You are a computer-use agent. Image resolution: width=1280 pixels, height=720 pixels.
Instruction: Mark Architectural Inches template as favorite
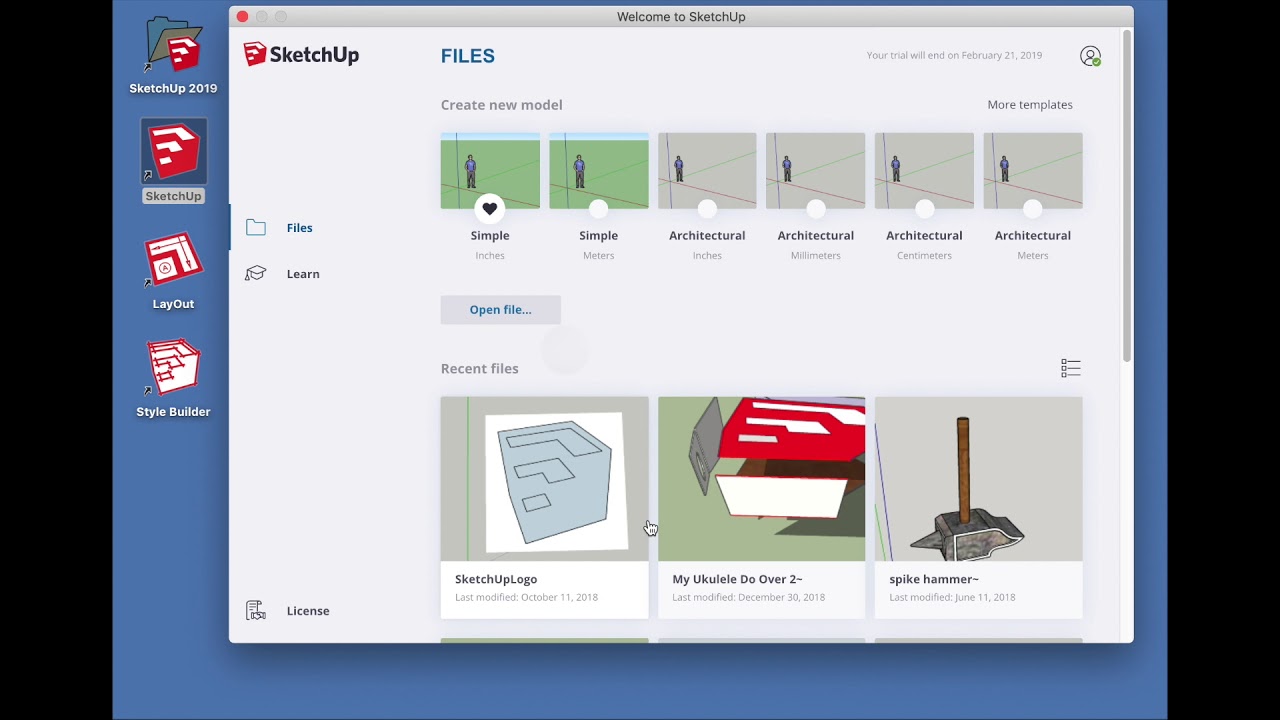coord(707,208)
